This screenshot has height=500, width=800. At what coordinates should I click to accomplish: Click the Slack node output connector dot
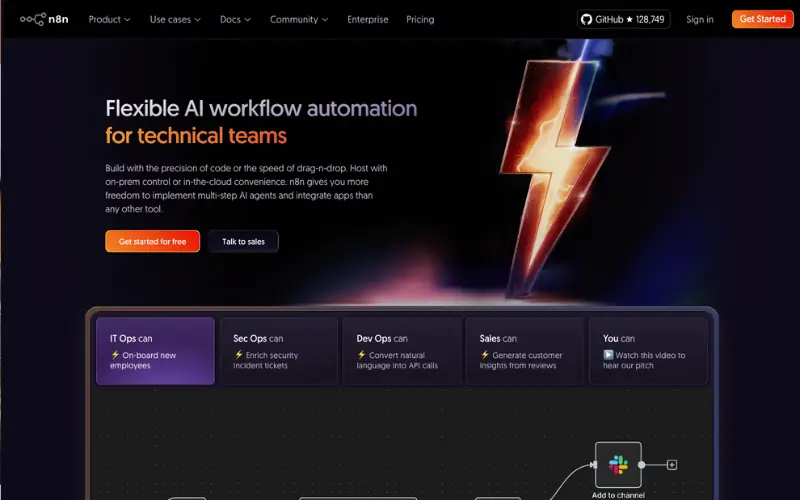641,465
